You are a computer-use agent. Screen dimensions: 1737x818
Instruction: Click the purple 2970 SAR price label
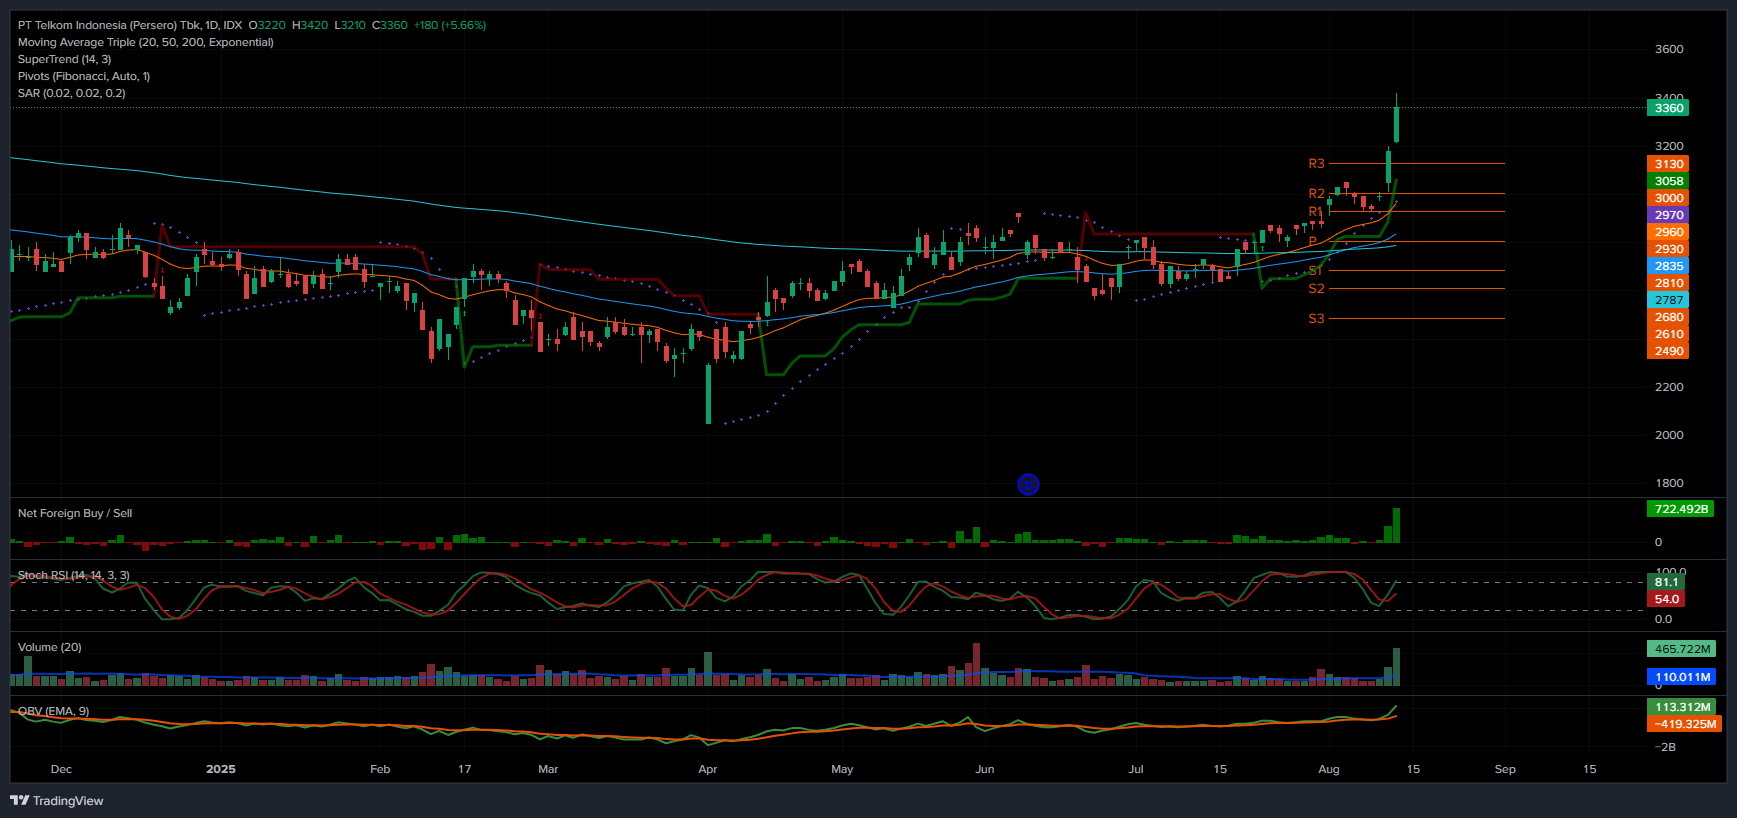1668,215
